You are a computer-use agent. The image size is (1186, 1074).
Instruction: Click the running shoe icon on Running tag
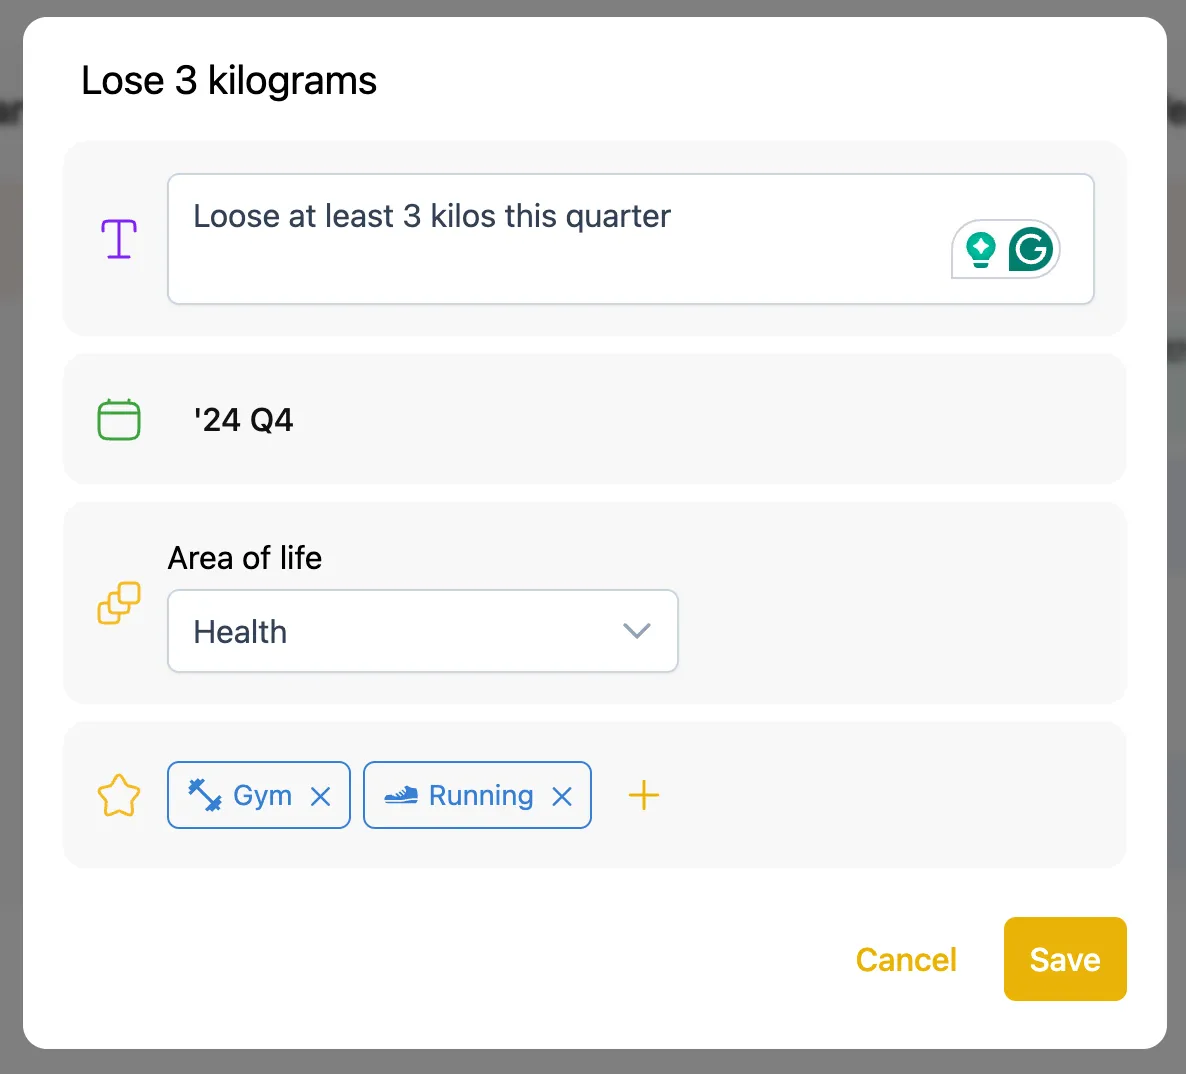point(403,795)
